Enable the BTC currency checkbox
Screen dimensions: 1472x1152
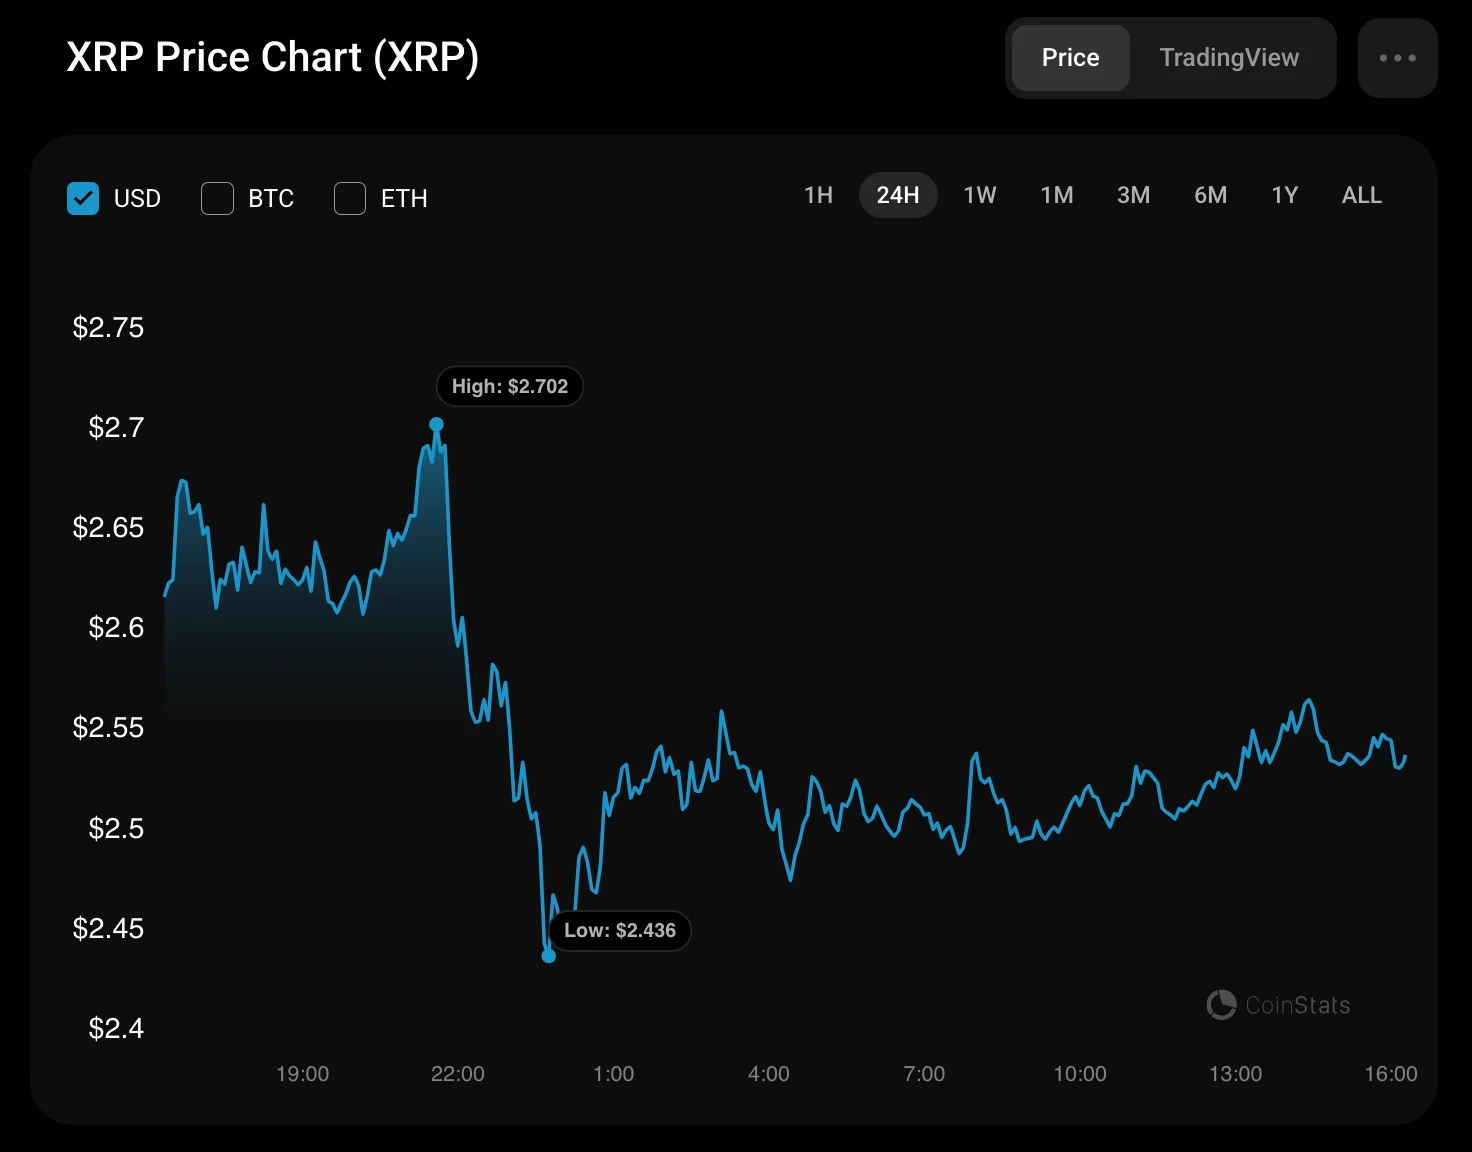click(217, 198)
